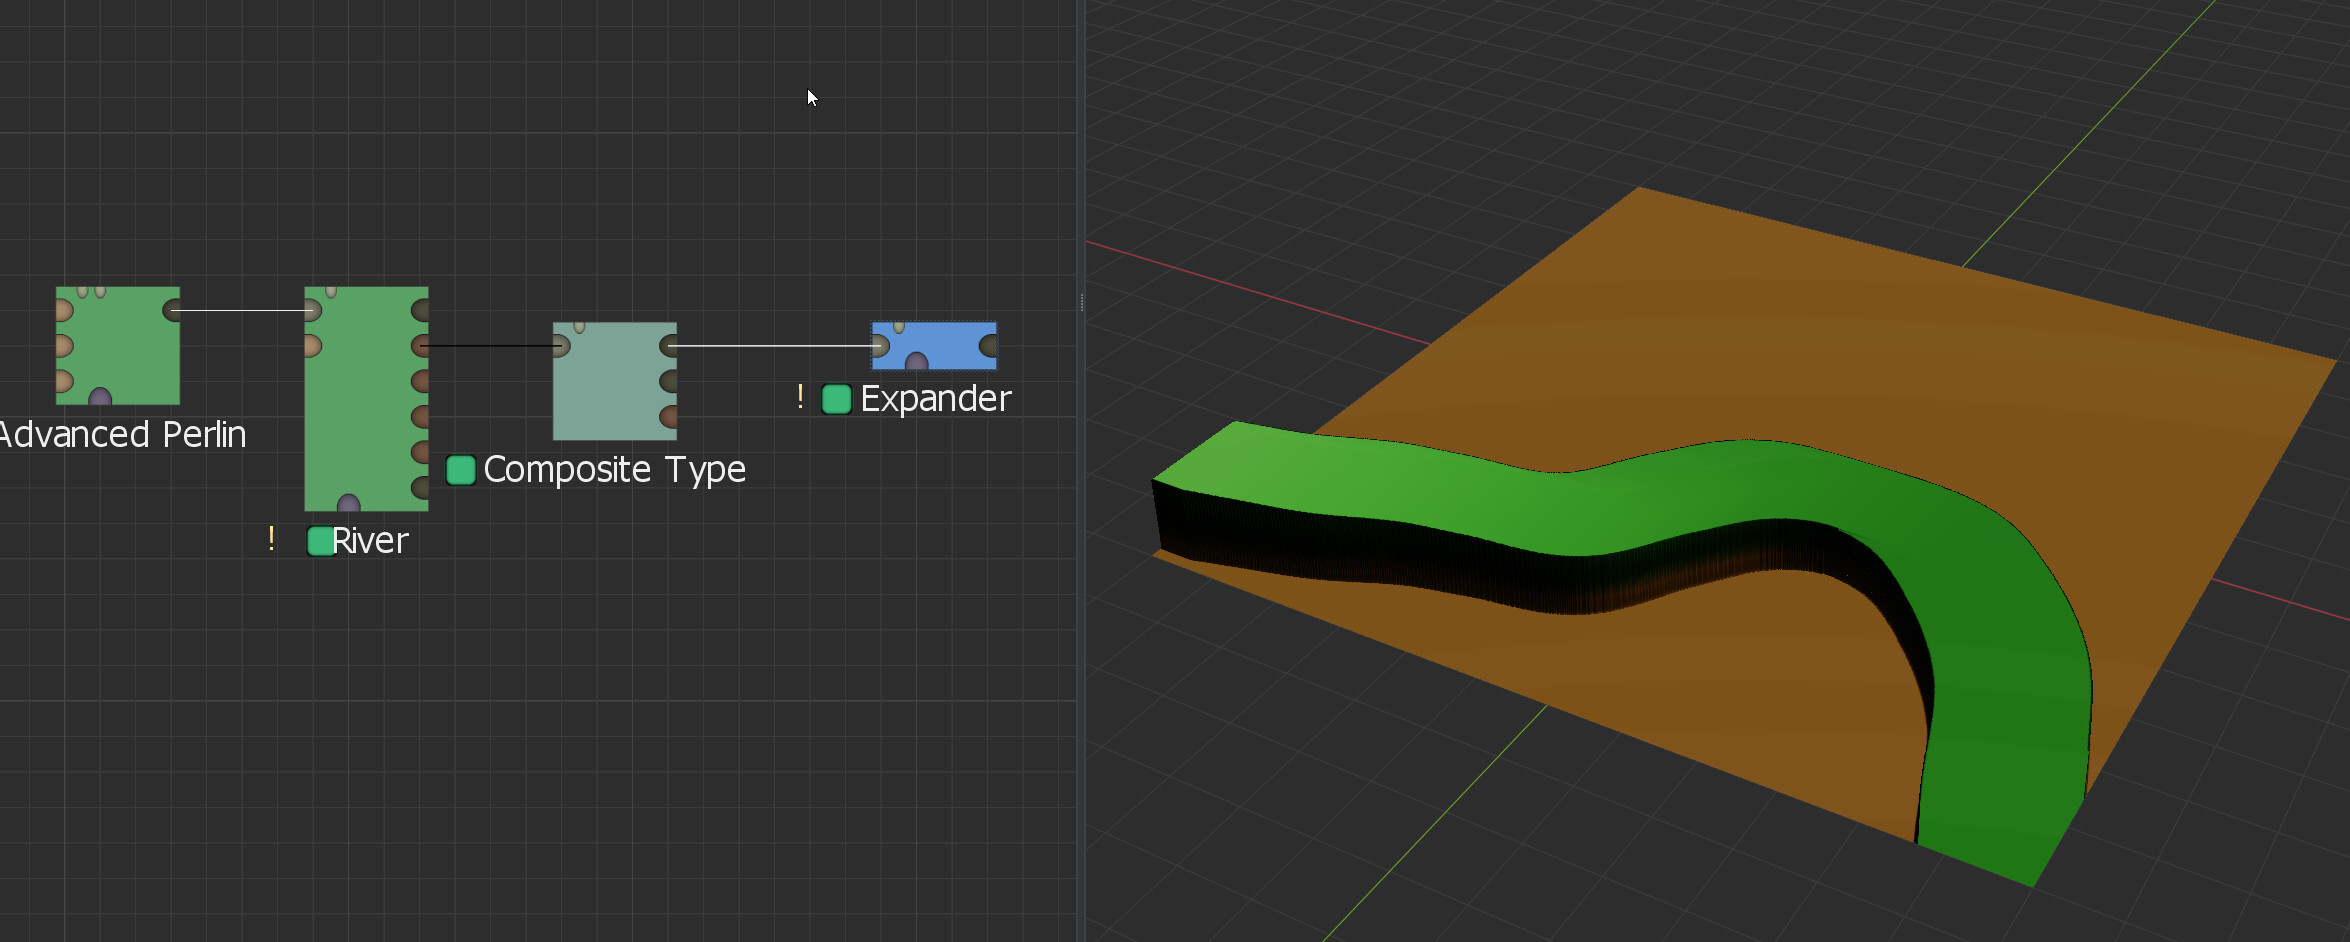2350x942 pixels.
Task: Click the Advanced Perlin output port
Action: click(172, 310)
